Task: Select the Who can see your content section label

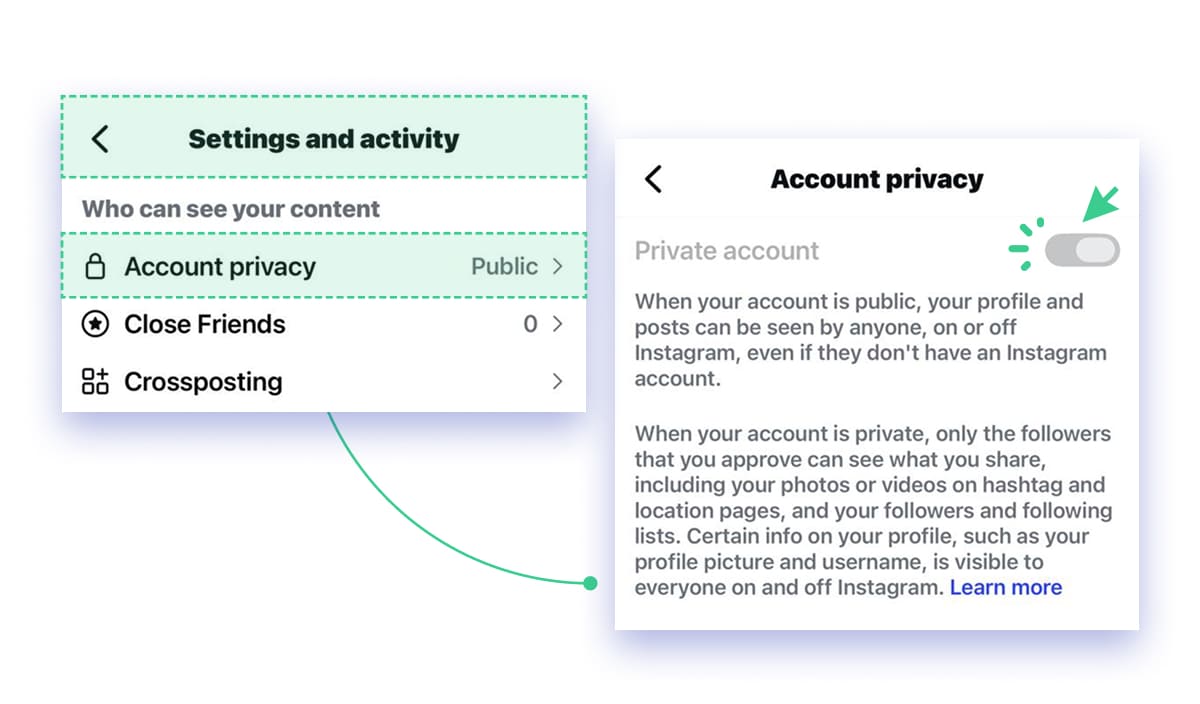Action: click(230, 208)
